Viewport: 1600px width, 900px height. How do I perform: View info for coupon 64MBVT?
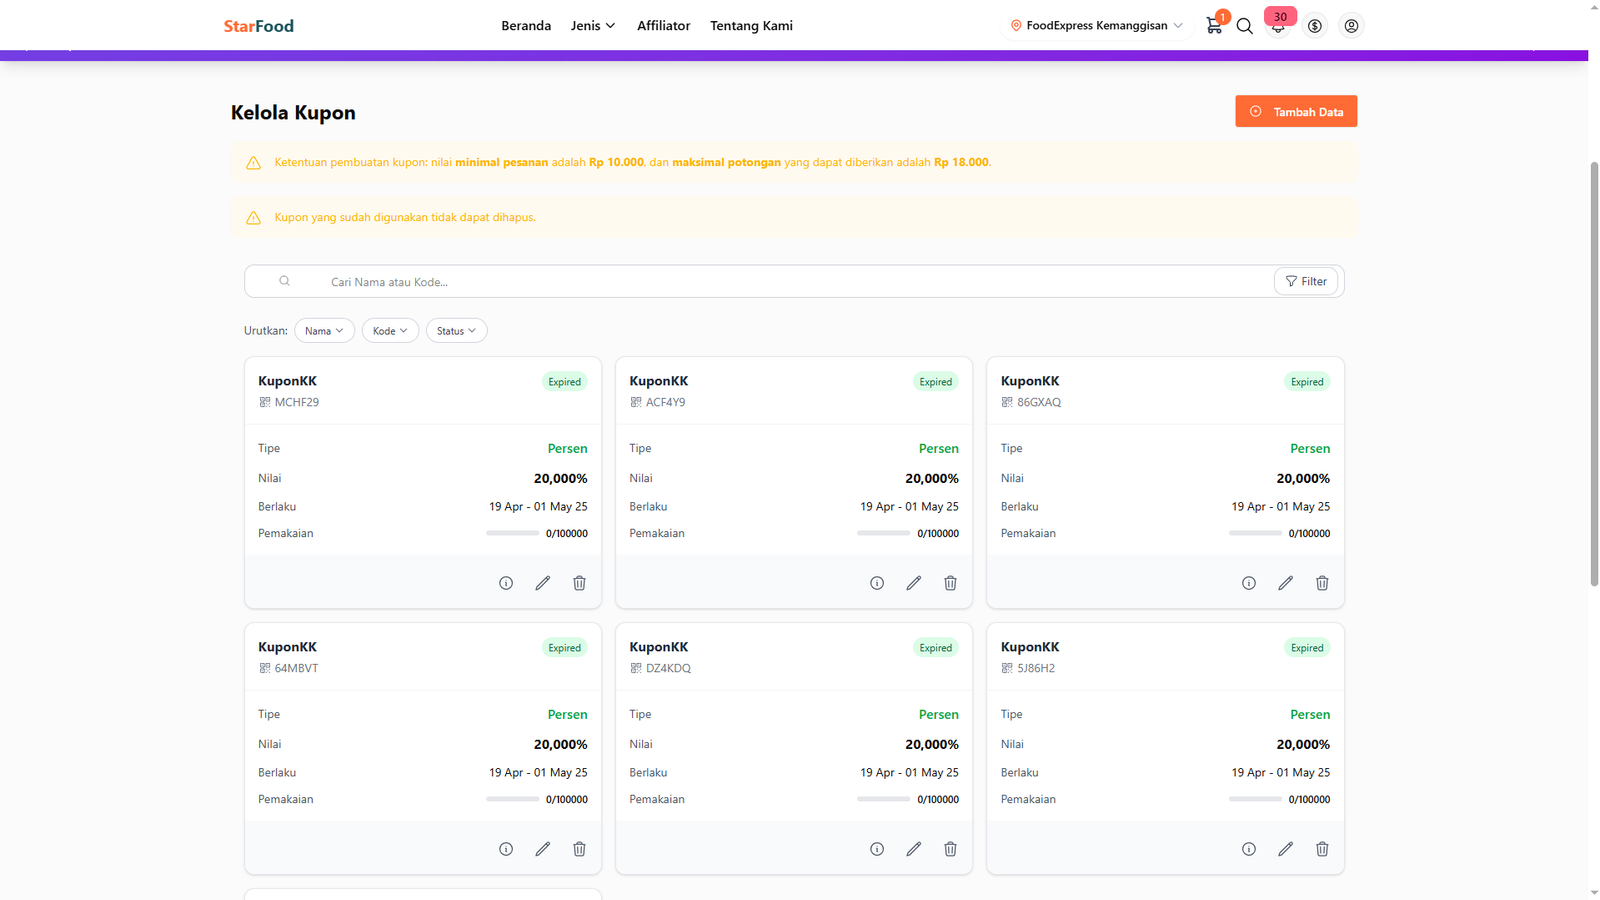click(x=506, y=849)
